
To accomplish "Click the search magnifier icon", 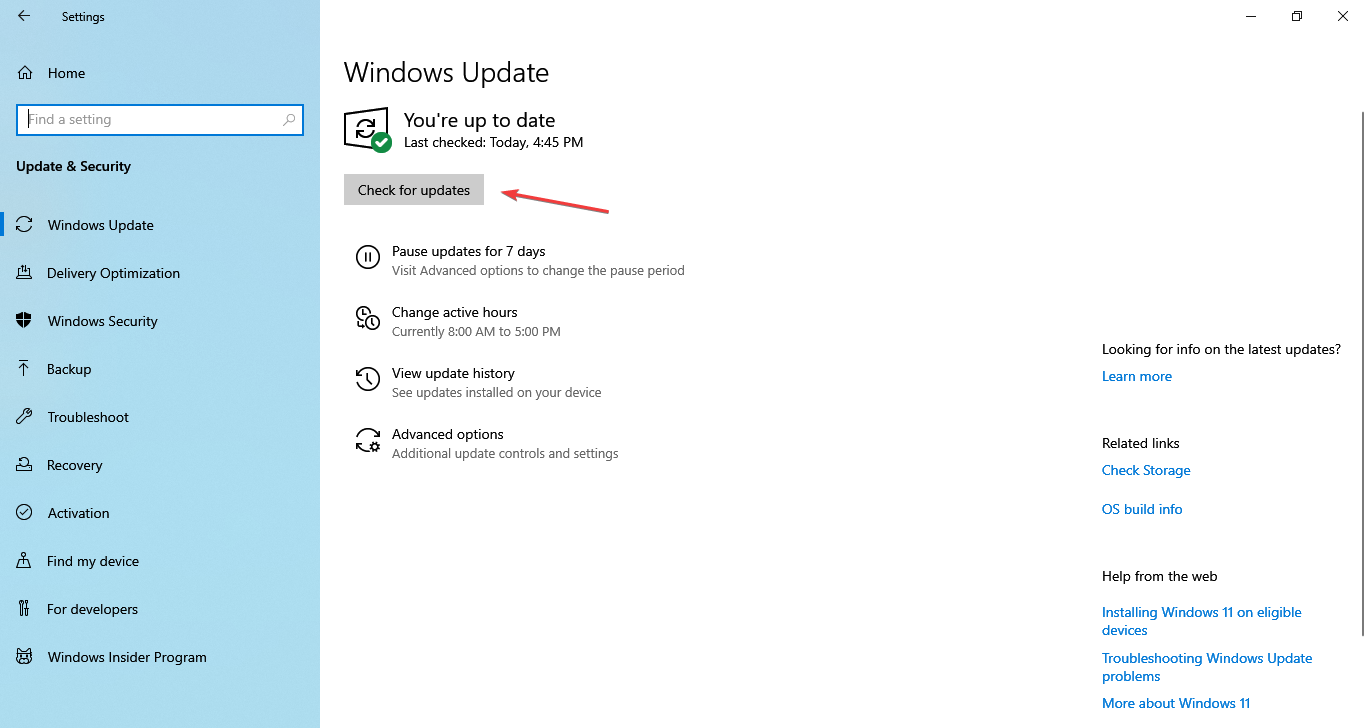I will click(x=289, y=119).
